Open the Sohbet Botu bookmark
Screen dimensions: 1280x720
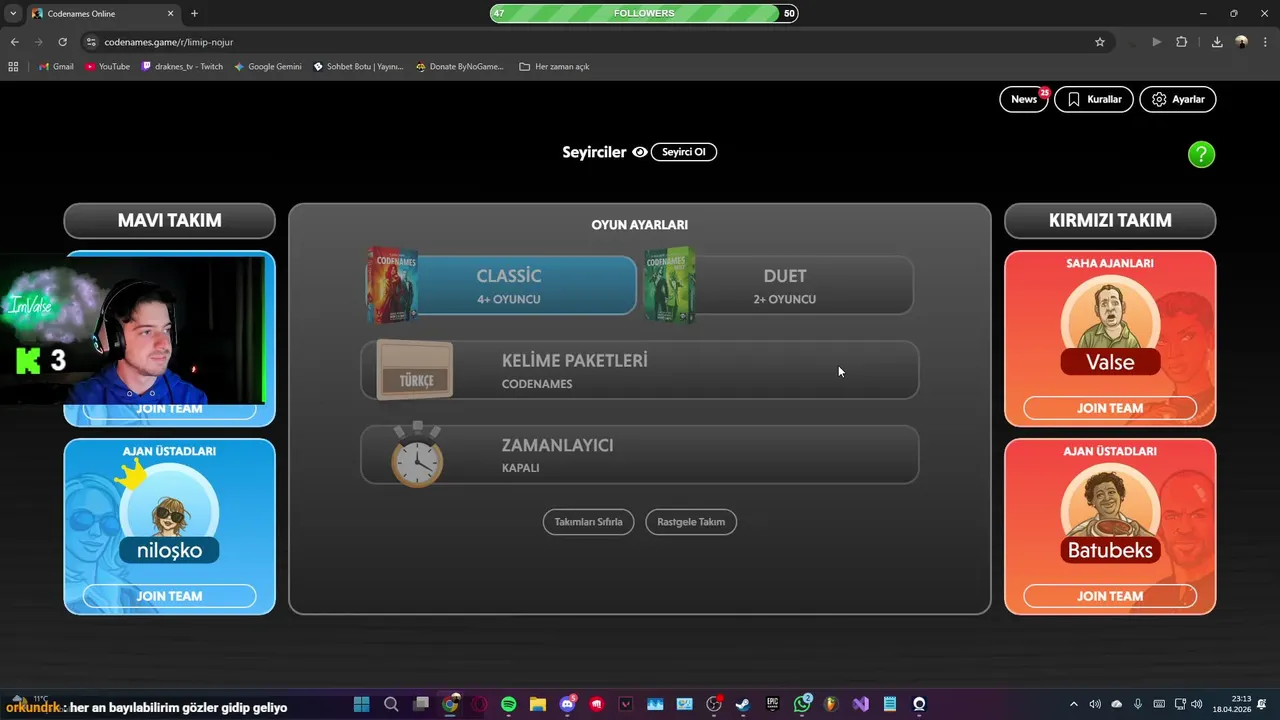point(358,67)
